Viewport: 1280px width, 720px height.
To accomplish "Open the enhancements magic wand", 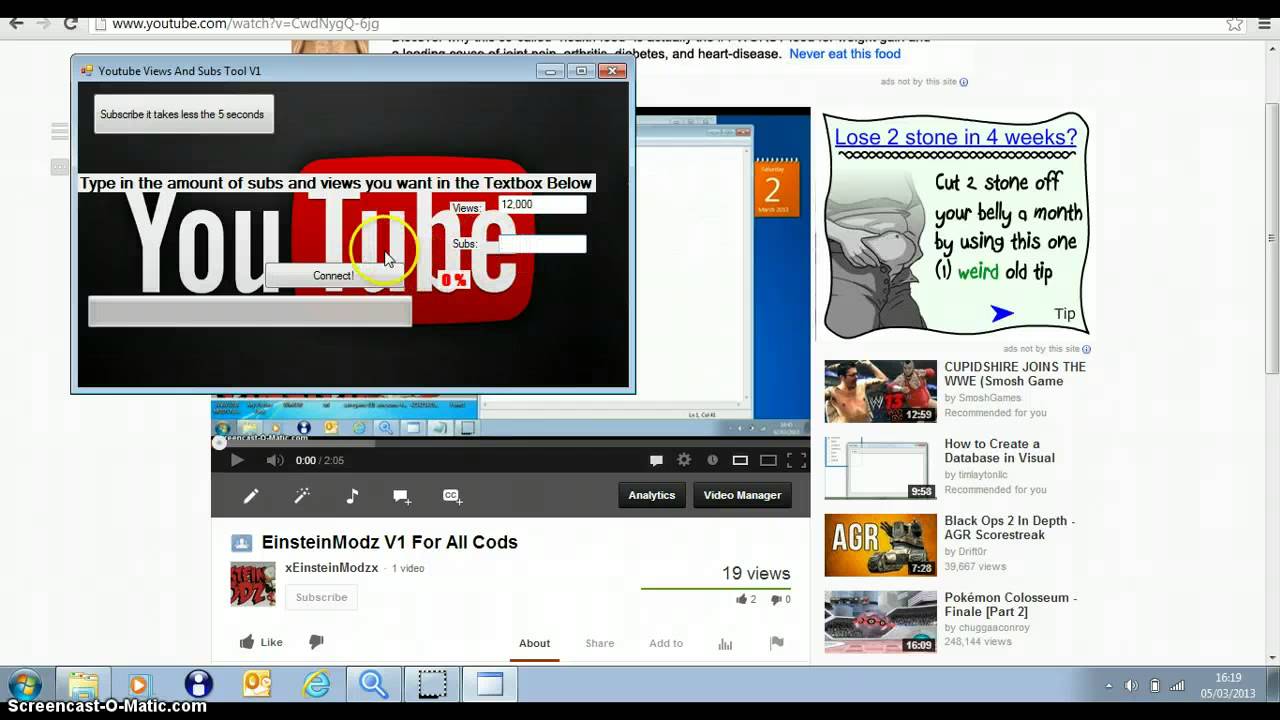I will [x=301, y=496].
